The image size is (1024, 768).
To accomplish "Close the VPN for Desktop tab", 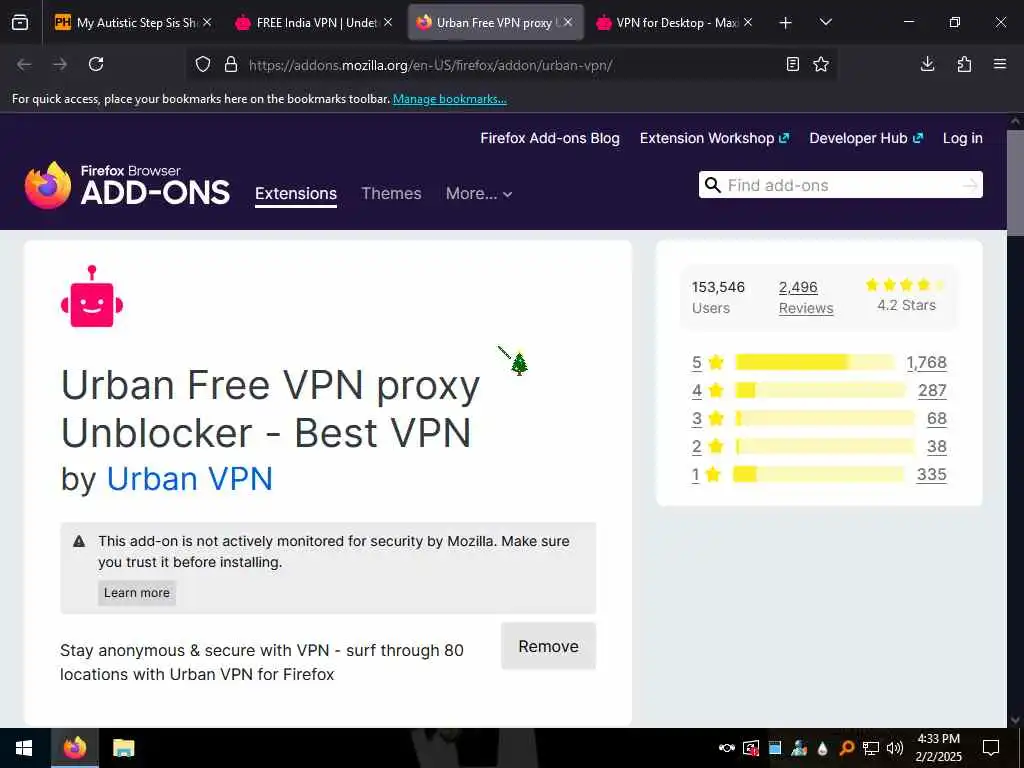I will [748, 22].
